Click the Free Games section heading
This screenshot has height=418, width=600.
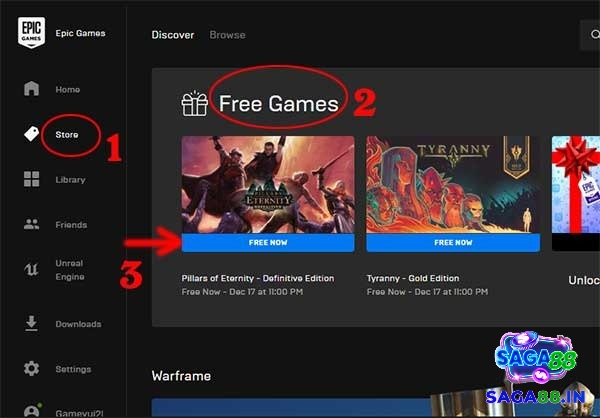point(279,104)
